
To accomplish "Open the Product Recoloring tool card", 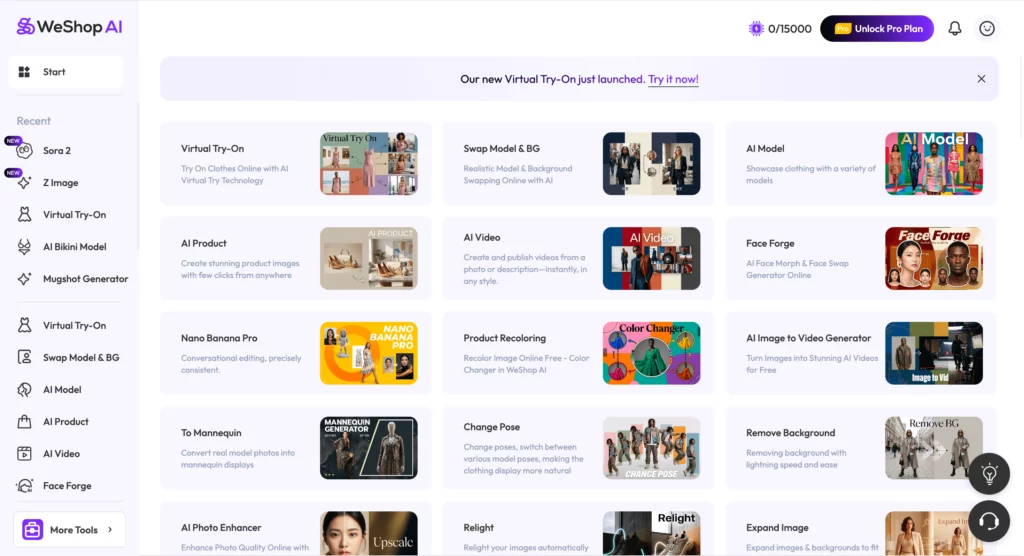I will pyautogui.click(x=578, y=353).
